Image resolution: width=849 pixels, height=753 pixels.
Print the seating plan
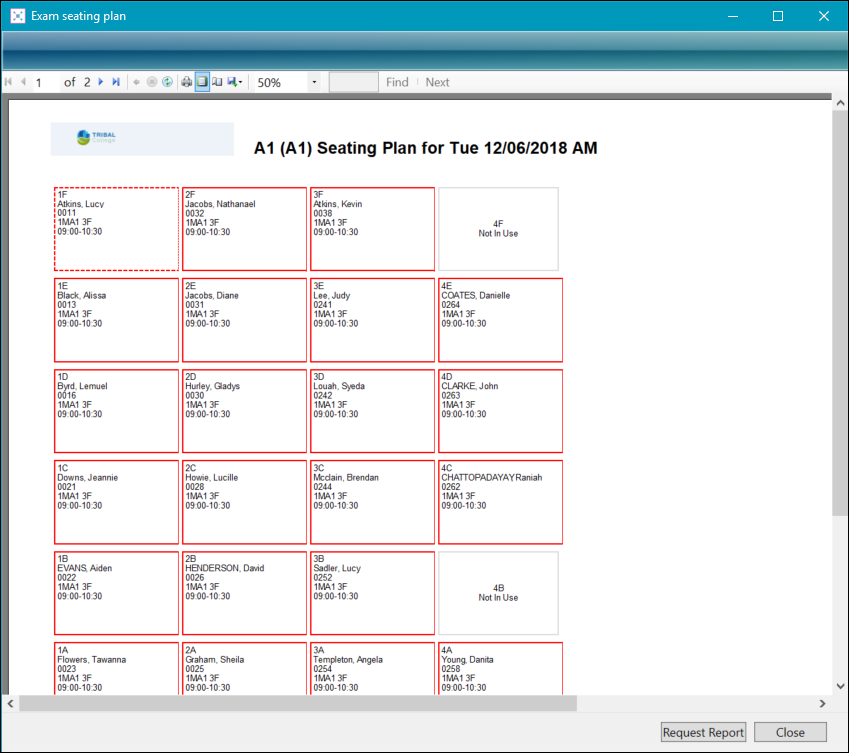coord(186,82)
